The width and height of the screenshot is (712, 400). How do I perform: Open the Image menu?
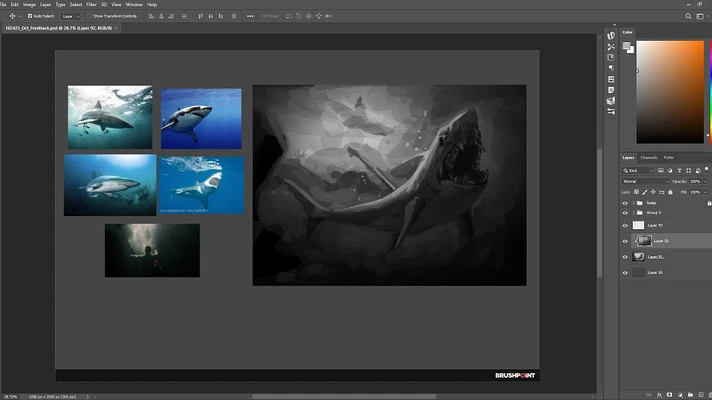(29, 5)
